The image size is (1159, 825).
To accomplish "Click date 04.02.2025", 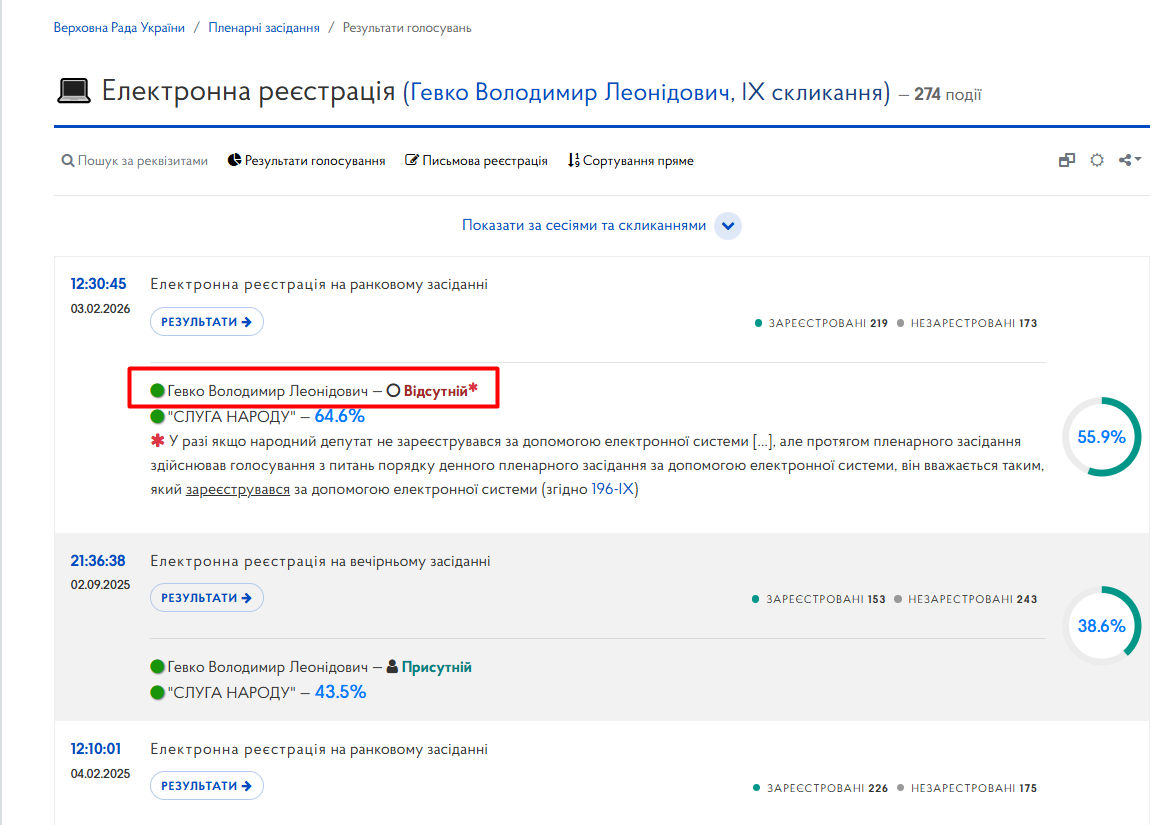I will point(100,774).
